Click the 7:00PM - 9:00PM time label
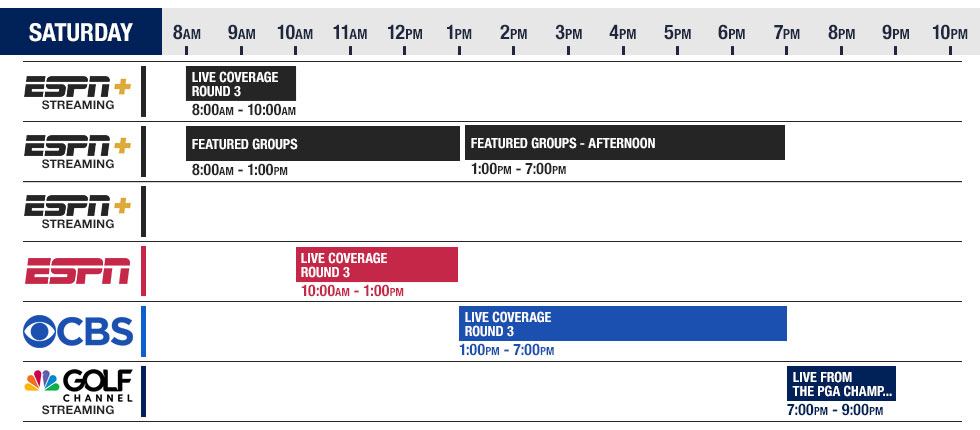Image resolution: width=980 pixels, height=430 pixels. pos(836,410)
